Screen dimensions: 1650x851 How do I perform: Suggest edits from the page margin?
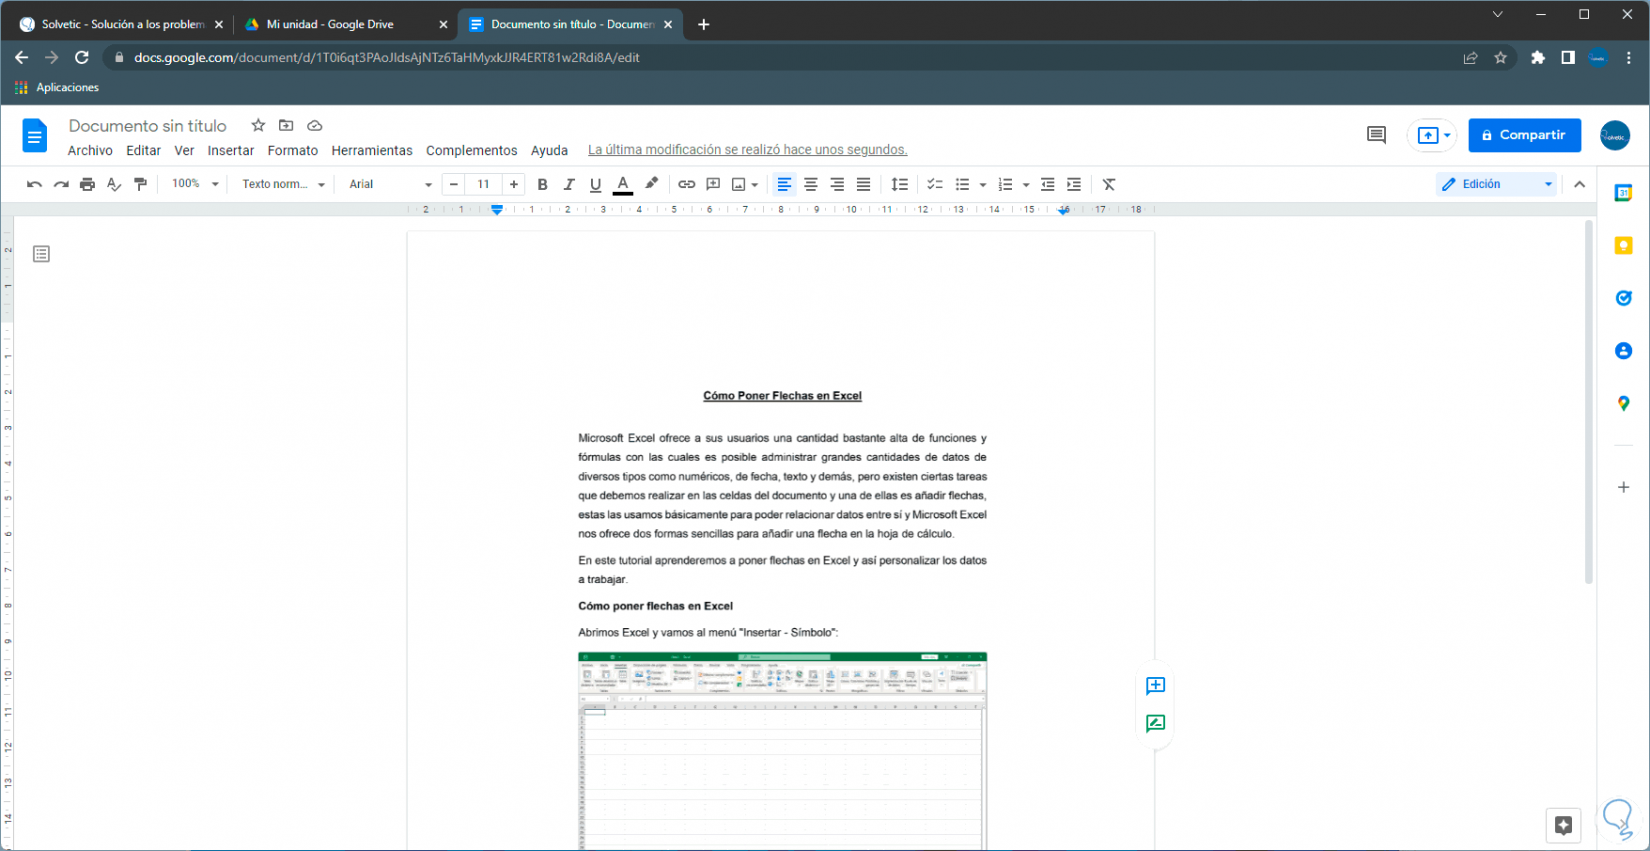pyautogui.click(x=1155, y=723)
